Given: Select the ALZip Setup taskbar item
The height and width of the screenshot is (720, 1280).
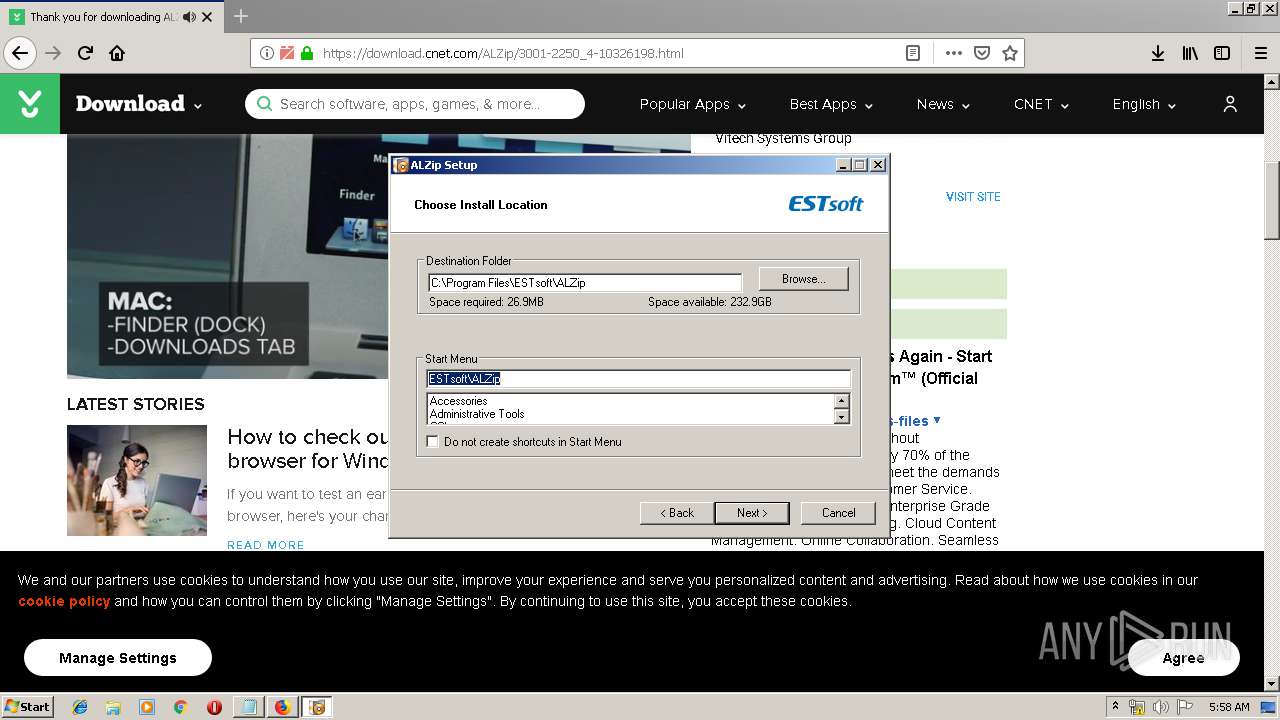Looking at the screenshot, I should (x=317, y=707).
